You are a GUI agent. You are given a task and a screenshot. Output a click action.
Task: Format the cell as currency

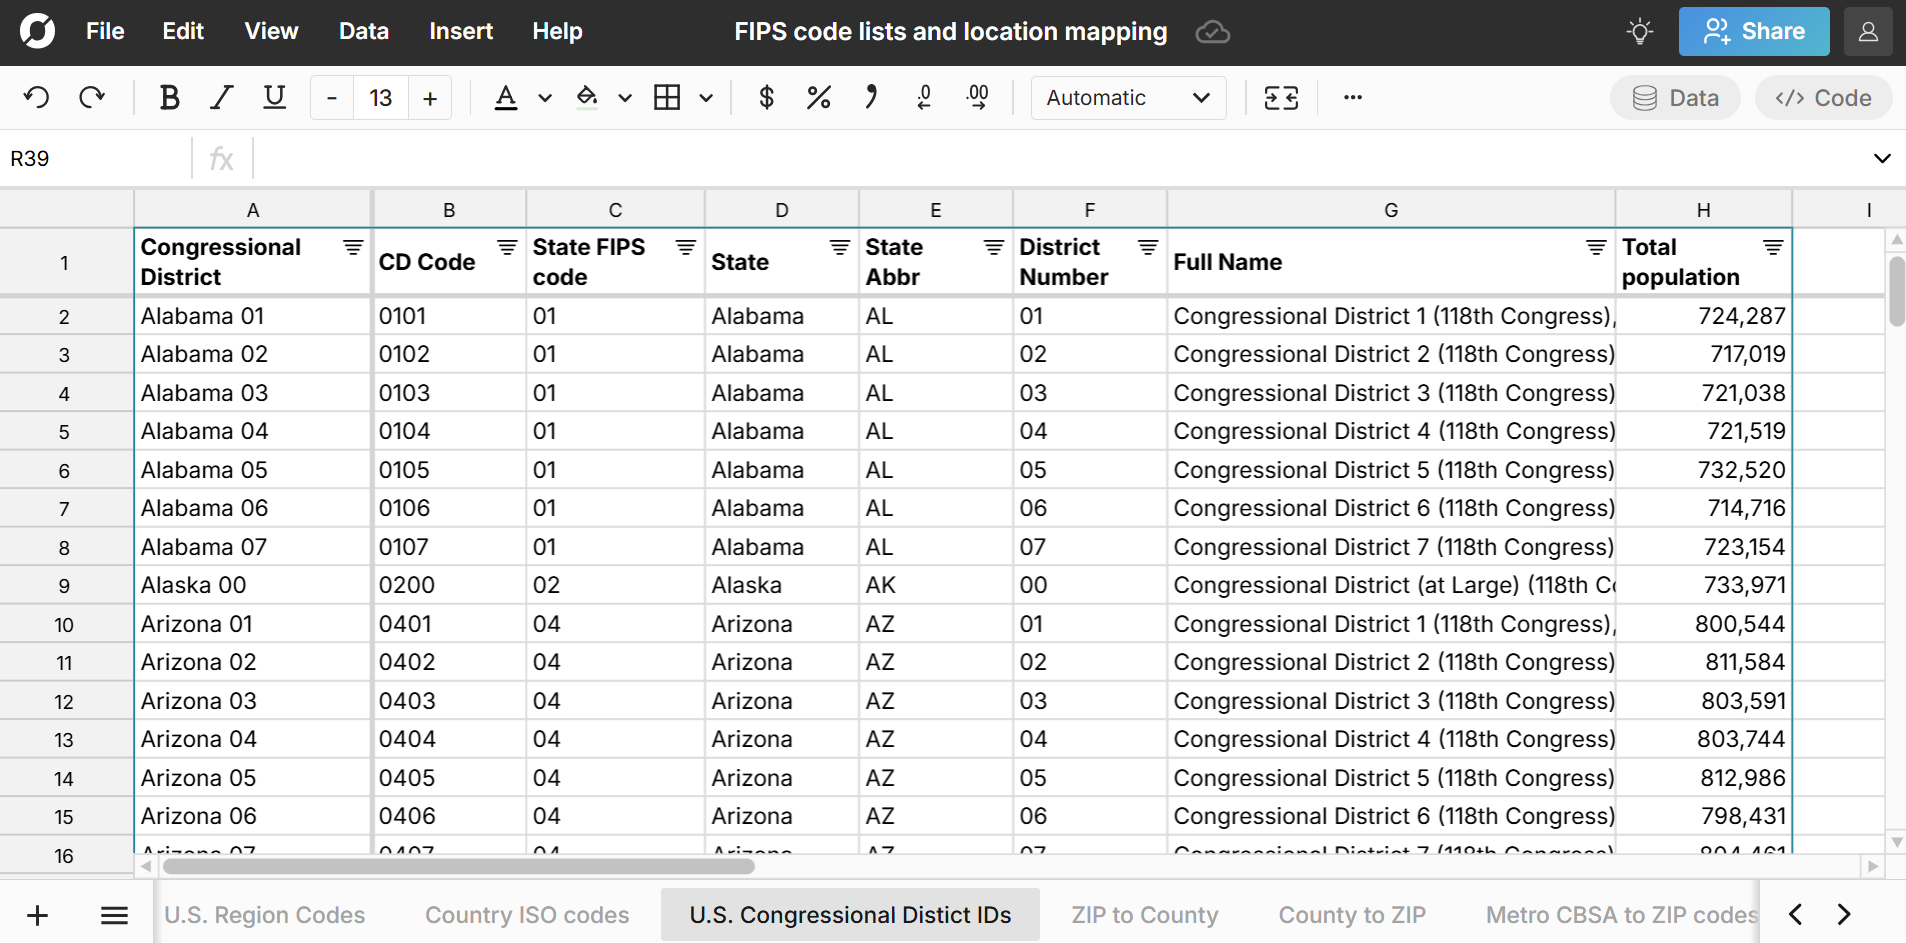click(766, 98)
